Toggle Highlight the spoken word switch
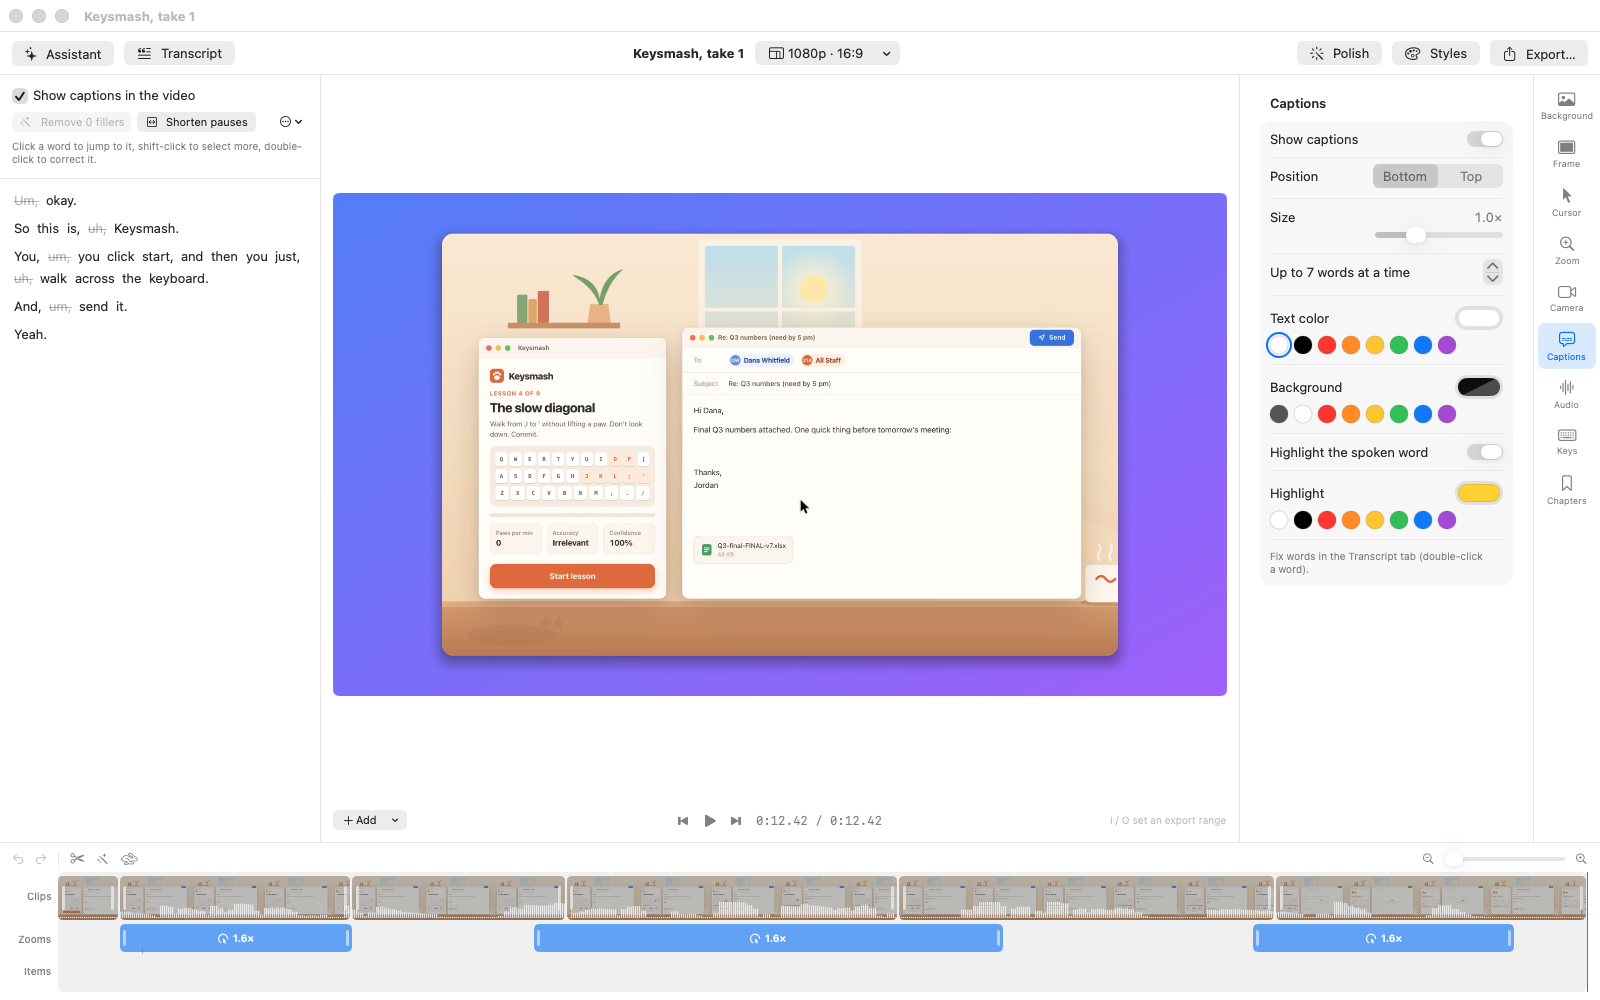The image size is (1600, 1000). pyautogui.click(x=1484, y=452)
